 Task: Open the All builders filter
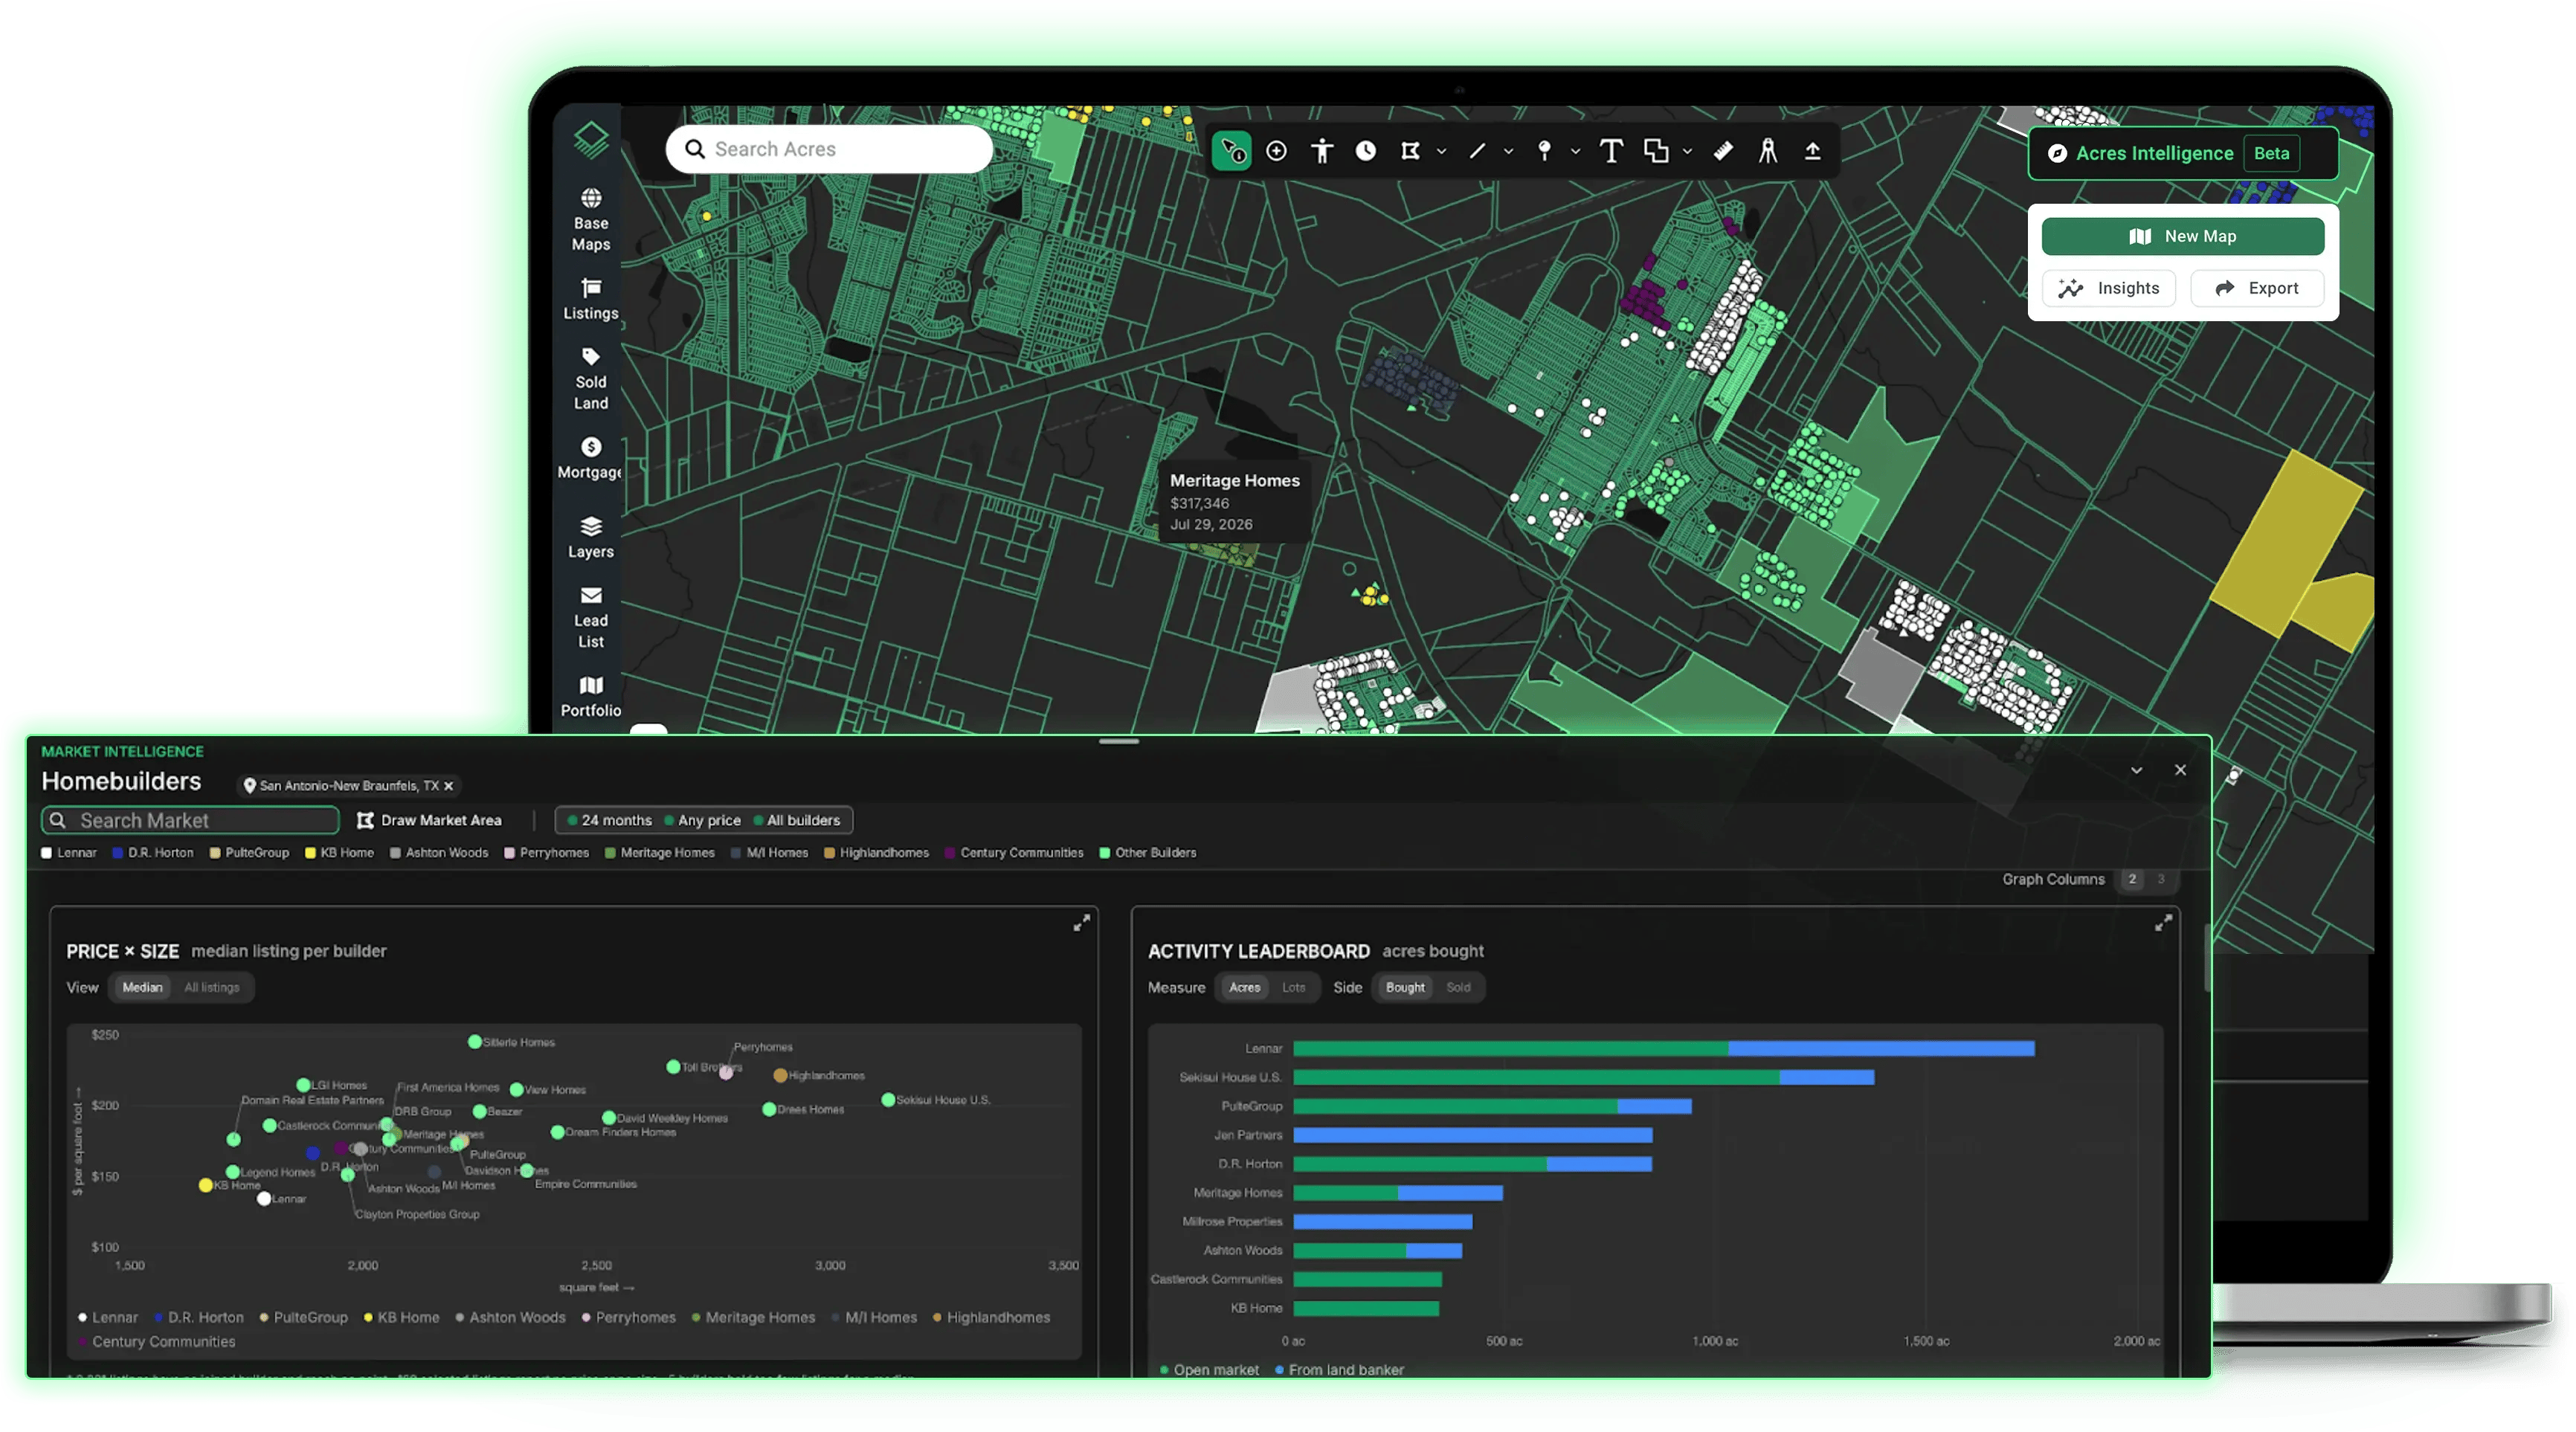796,821
